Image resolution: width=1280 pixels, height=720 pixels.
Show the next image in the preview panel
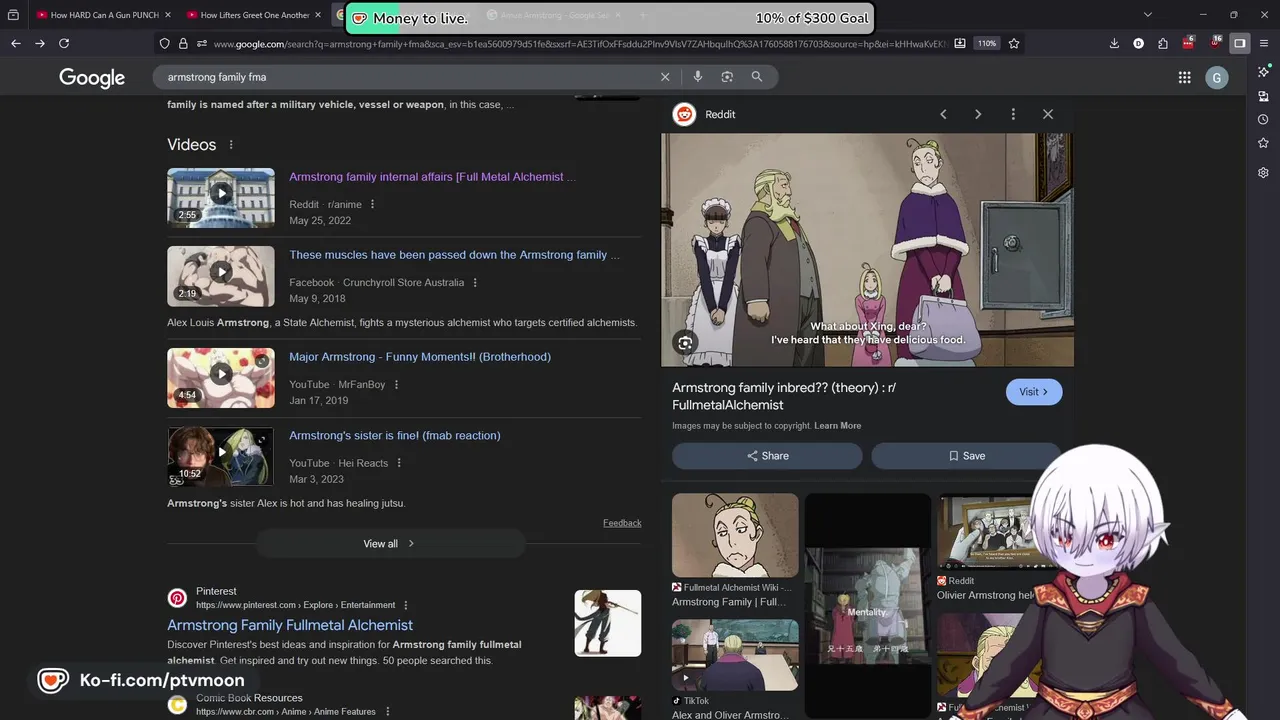click(x=978, y=114)
